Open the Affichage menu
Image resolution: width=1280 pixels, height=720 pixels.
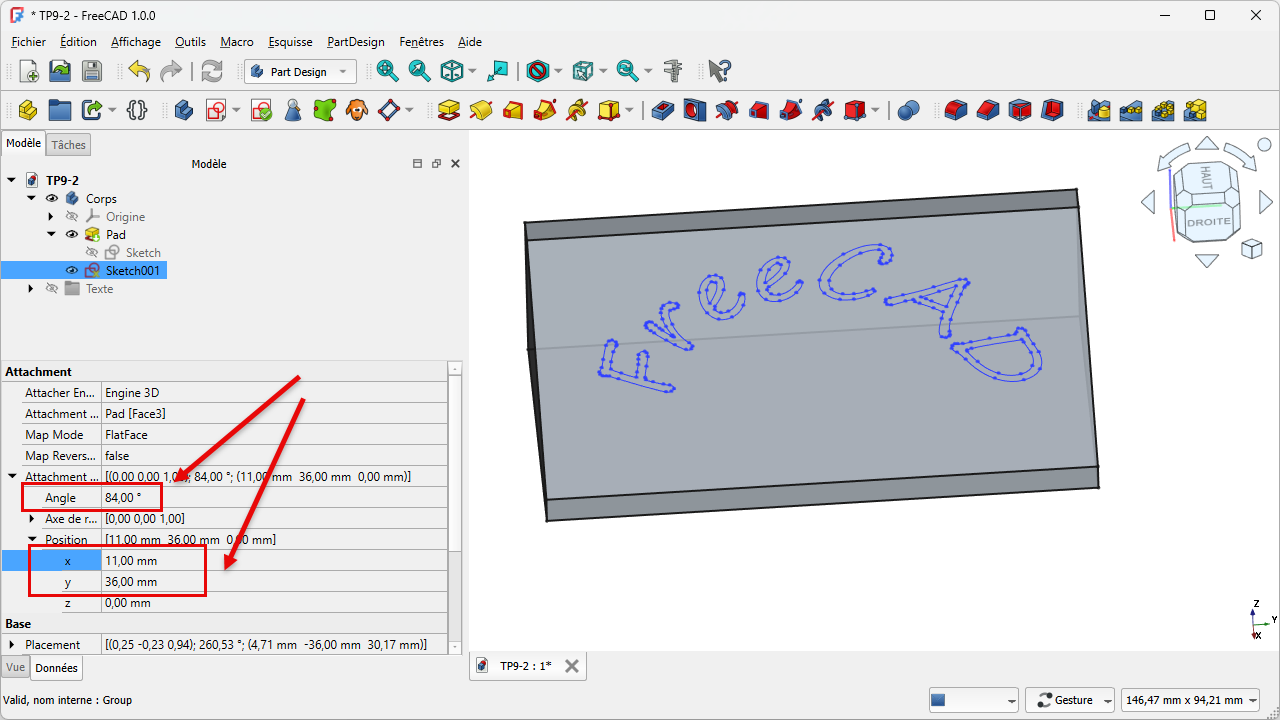[x=136, y=42]
